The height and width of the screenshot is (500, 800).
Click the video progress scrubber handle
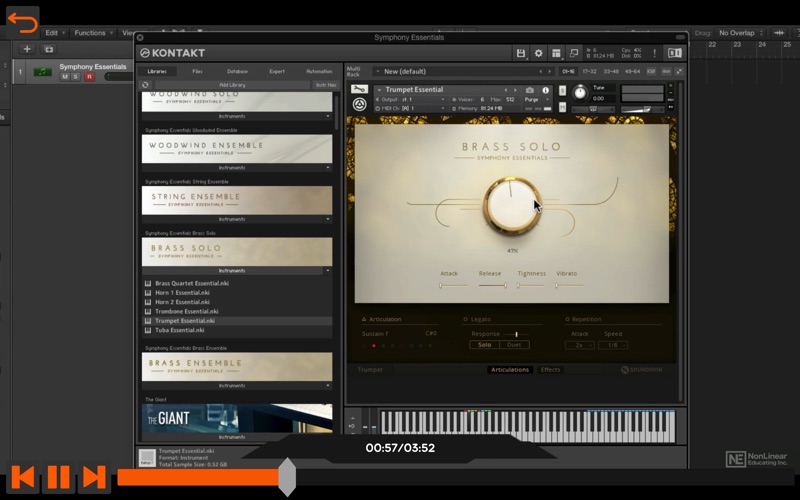coord(287,477)
